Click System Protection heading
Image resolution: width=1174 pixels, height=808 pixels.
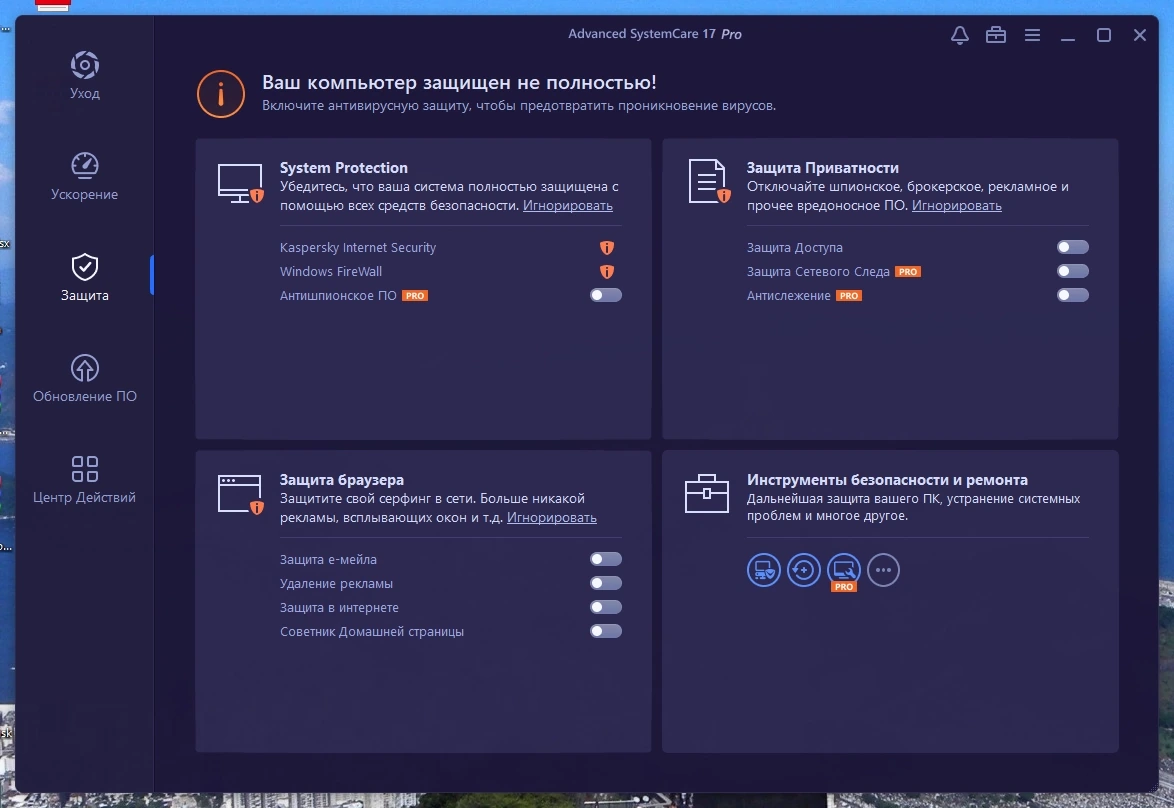point(344,168)
